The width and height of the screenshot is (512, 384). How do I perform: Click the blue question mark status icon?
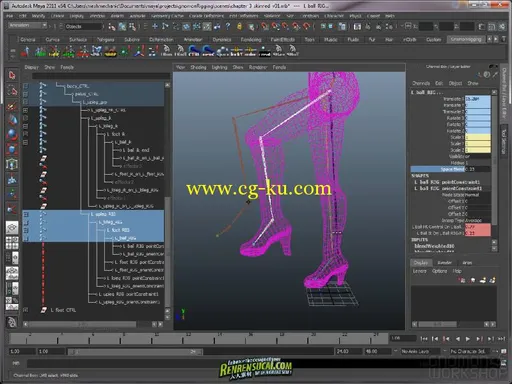pyautogui.click(x=228, y=26)
